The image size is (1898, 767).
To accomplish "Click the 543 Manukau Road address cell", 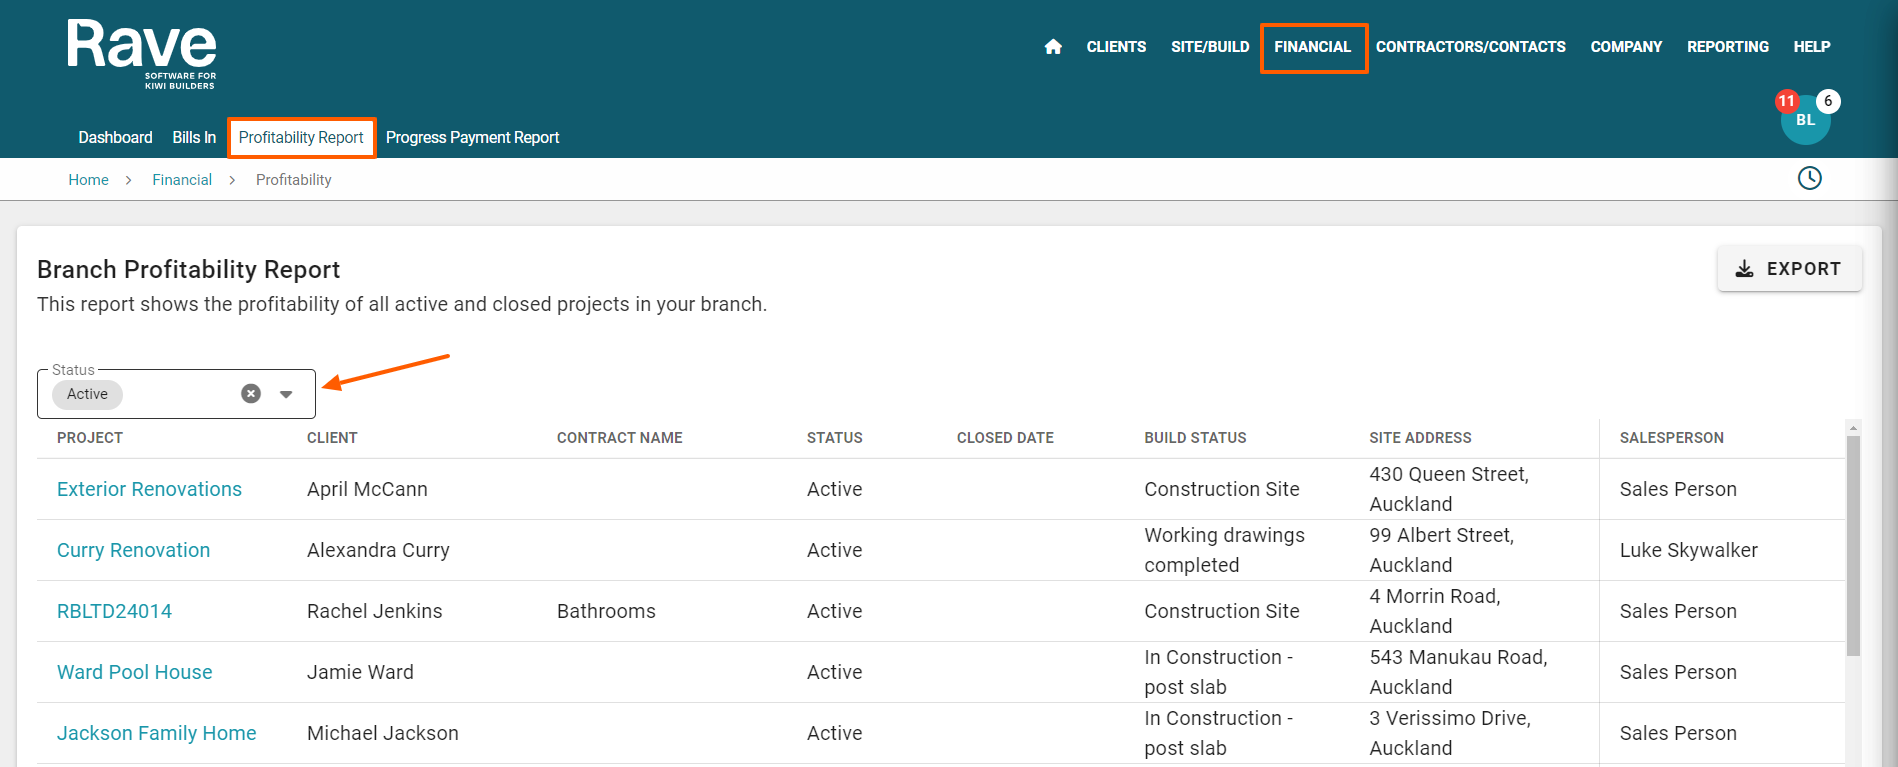I will coord(1458,672).
